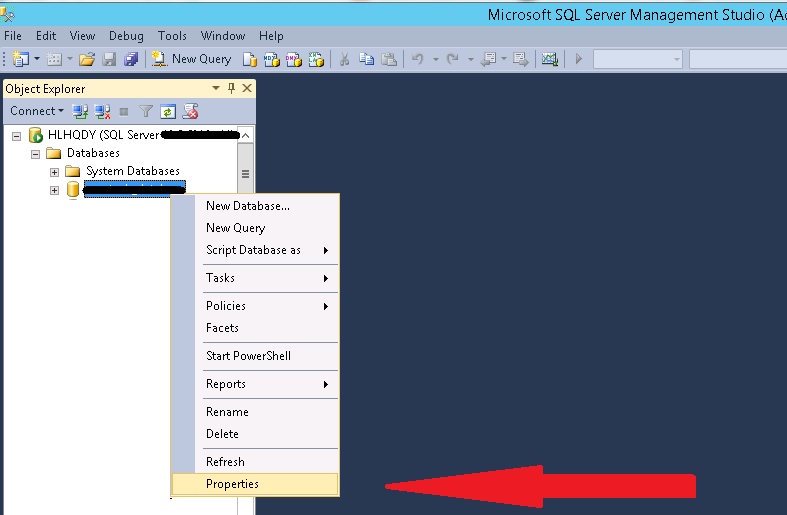This screenshot has height=515, width=787.
Task: Select the Databases folder tree item
Action: click(x=92, y=153)
